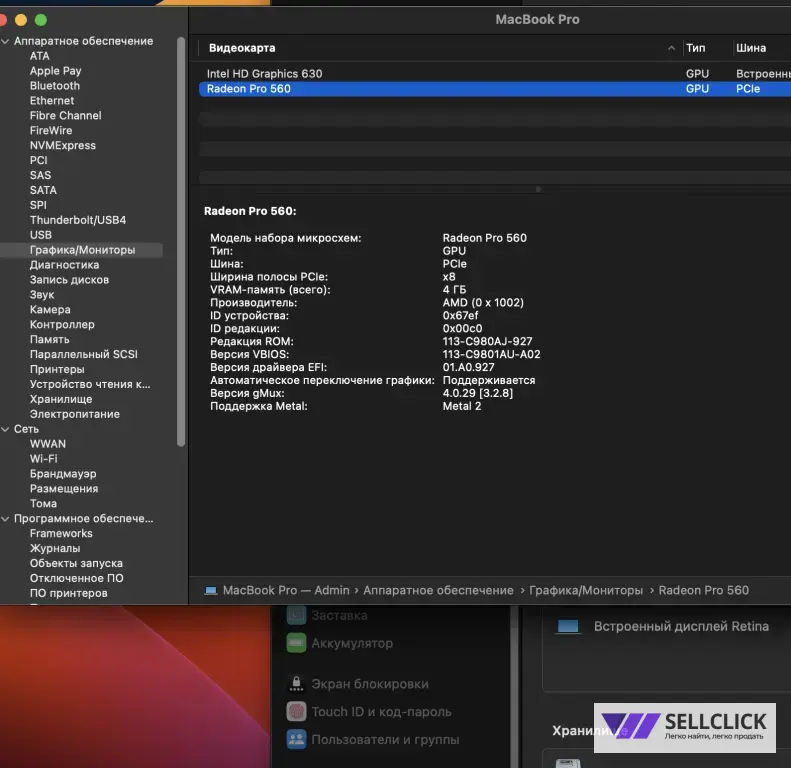Click the laptop icon in path bar

click(x=211, y=591)
